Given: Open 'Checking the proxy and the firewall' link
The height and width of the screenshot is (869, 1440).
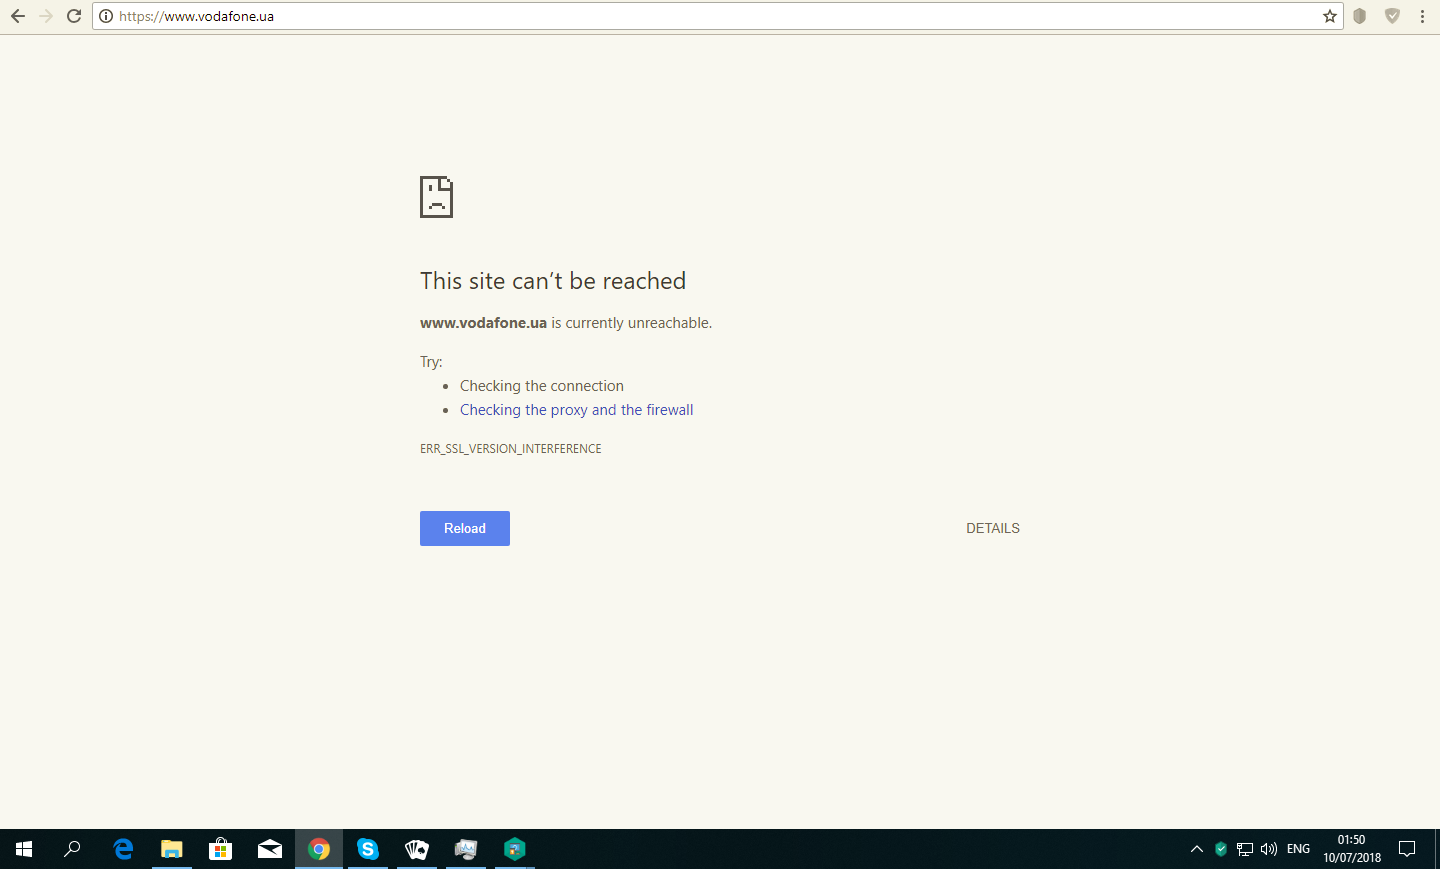Looking at the screenshot, I should pos(576,410).
